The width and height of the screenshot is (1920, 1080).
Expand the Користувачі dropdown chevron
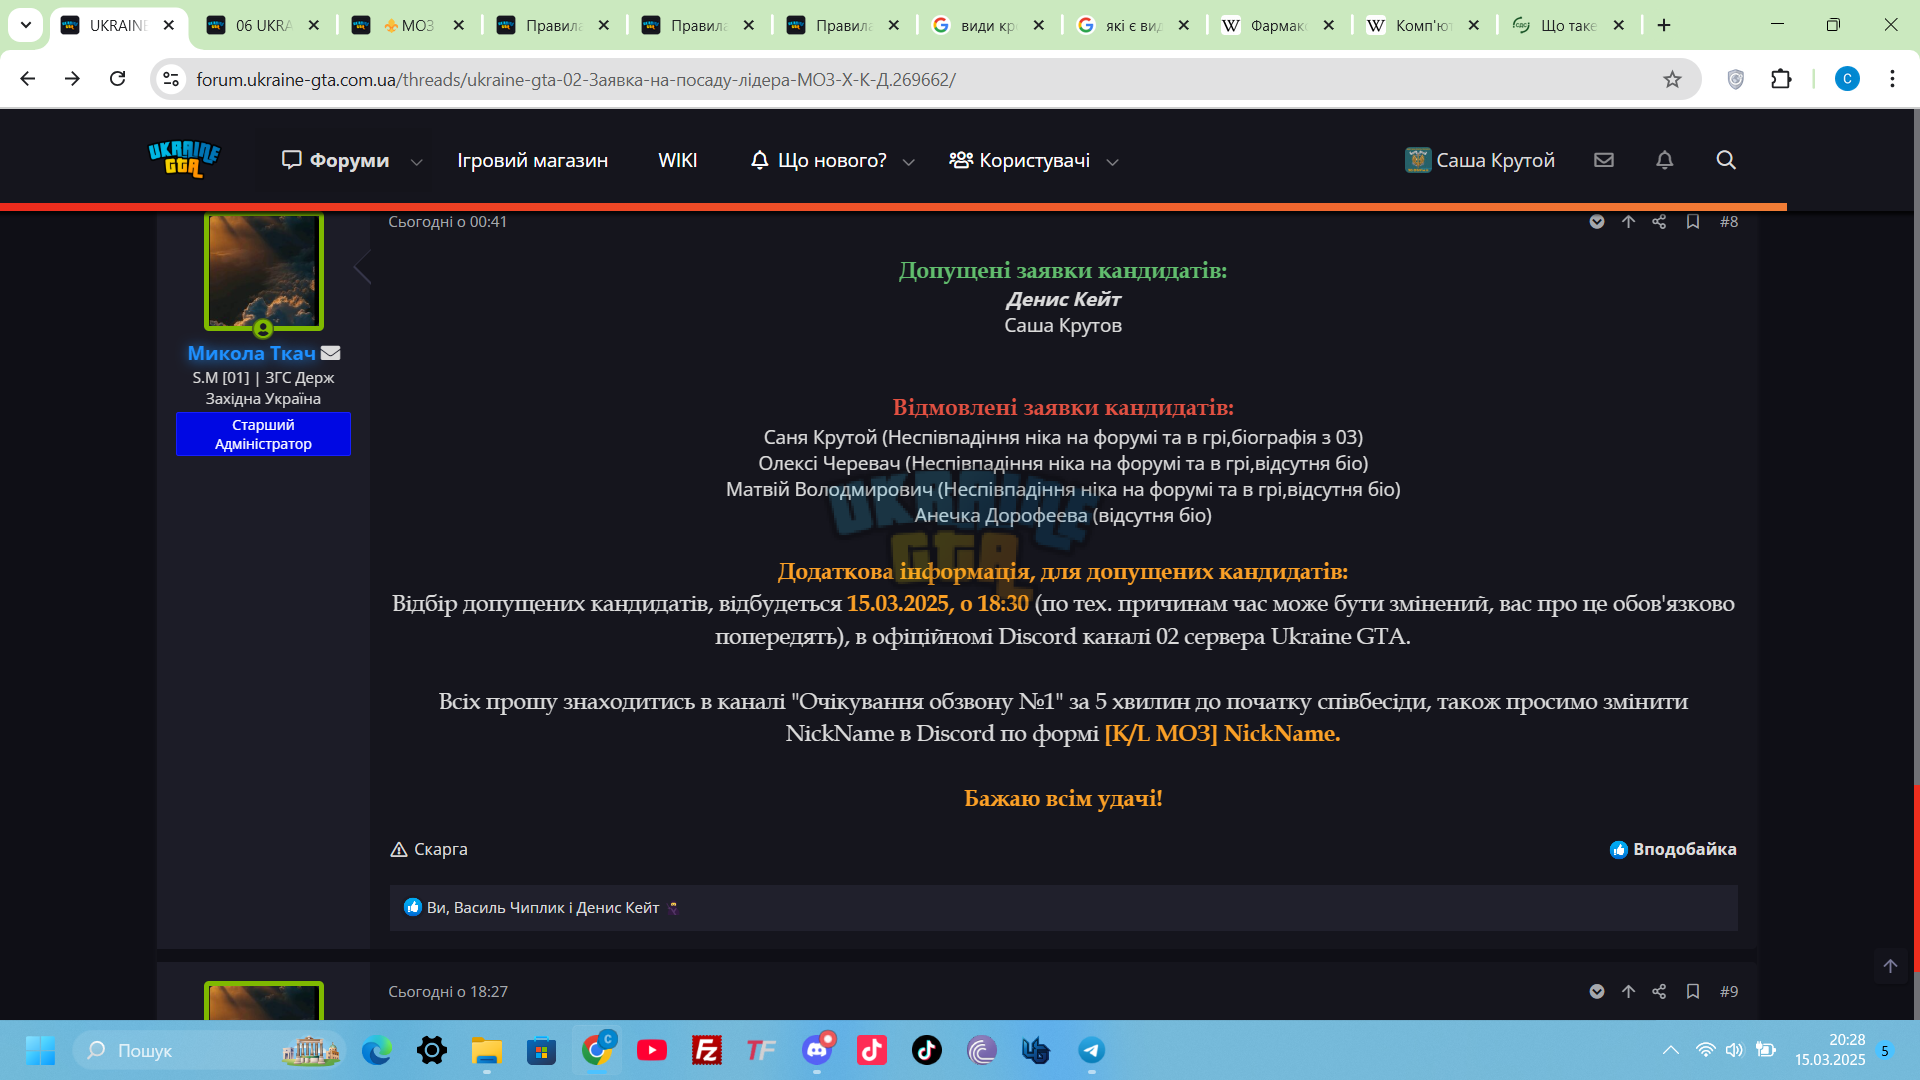pos(1112,161)
